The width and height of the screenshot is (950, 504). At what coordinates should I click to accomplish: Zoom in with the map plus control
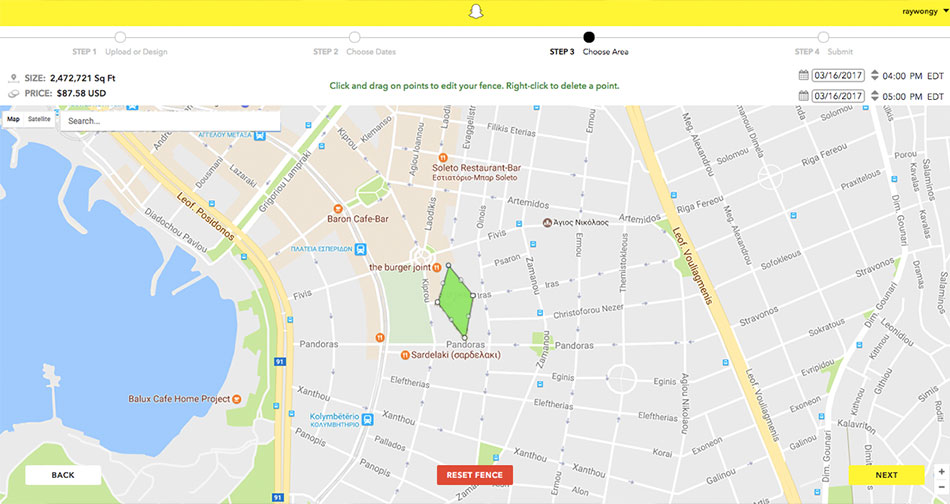(x=942, y=471)
